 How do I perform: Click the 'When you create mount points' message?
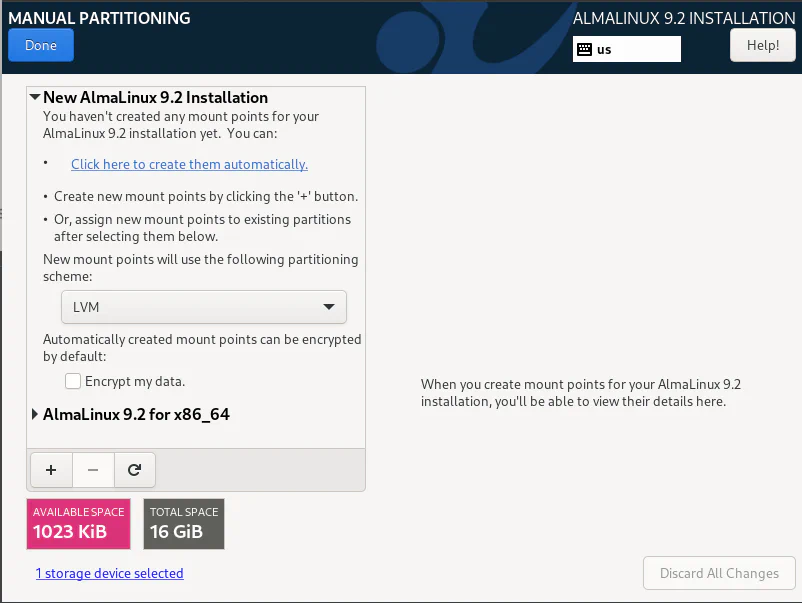click(x=581, y=393)
